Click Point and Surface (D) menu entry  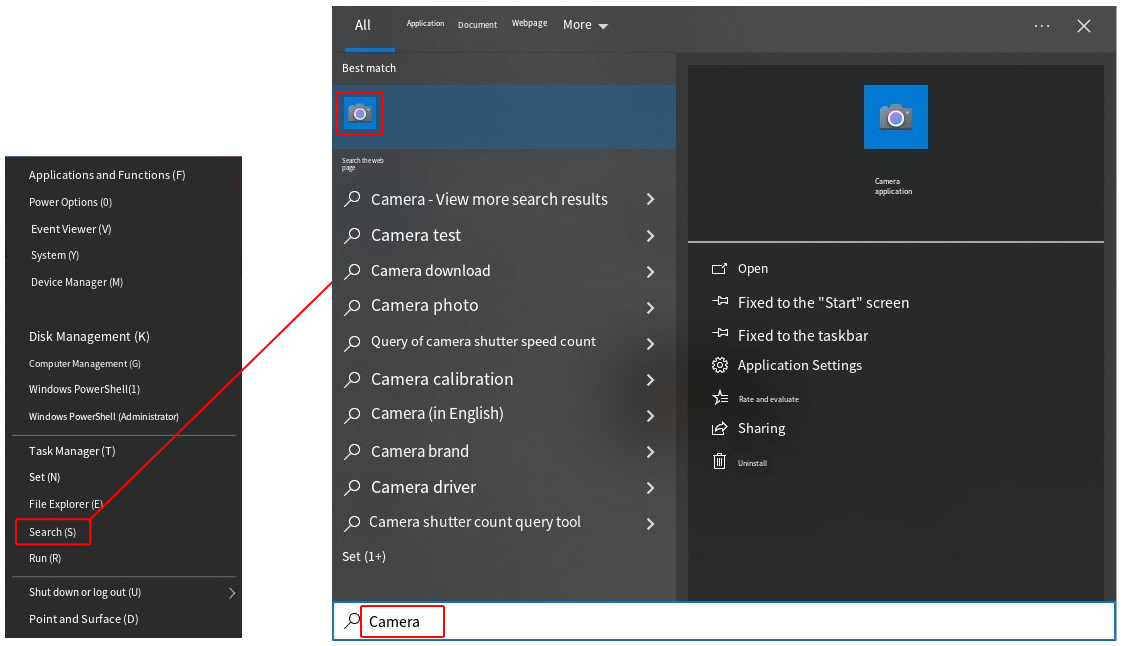tap(83, 620)
